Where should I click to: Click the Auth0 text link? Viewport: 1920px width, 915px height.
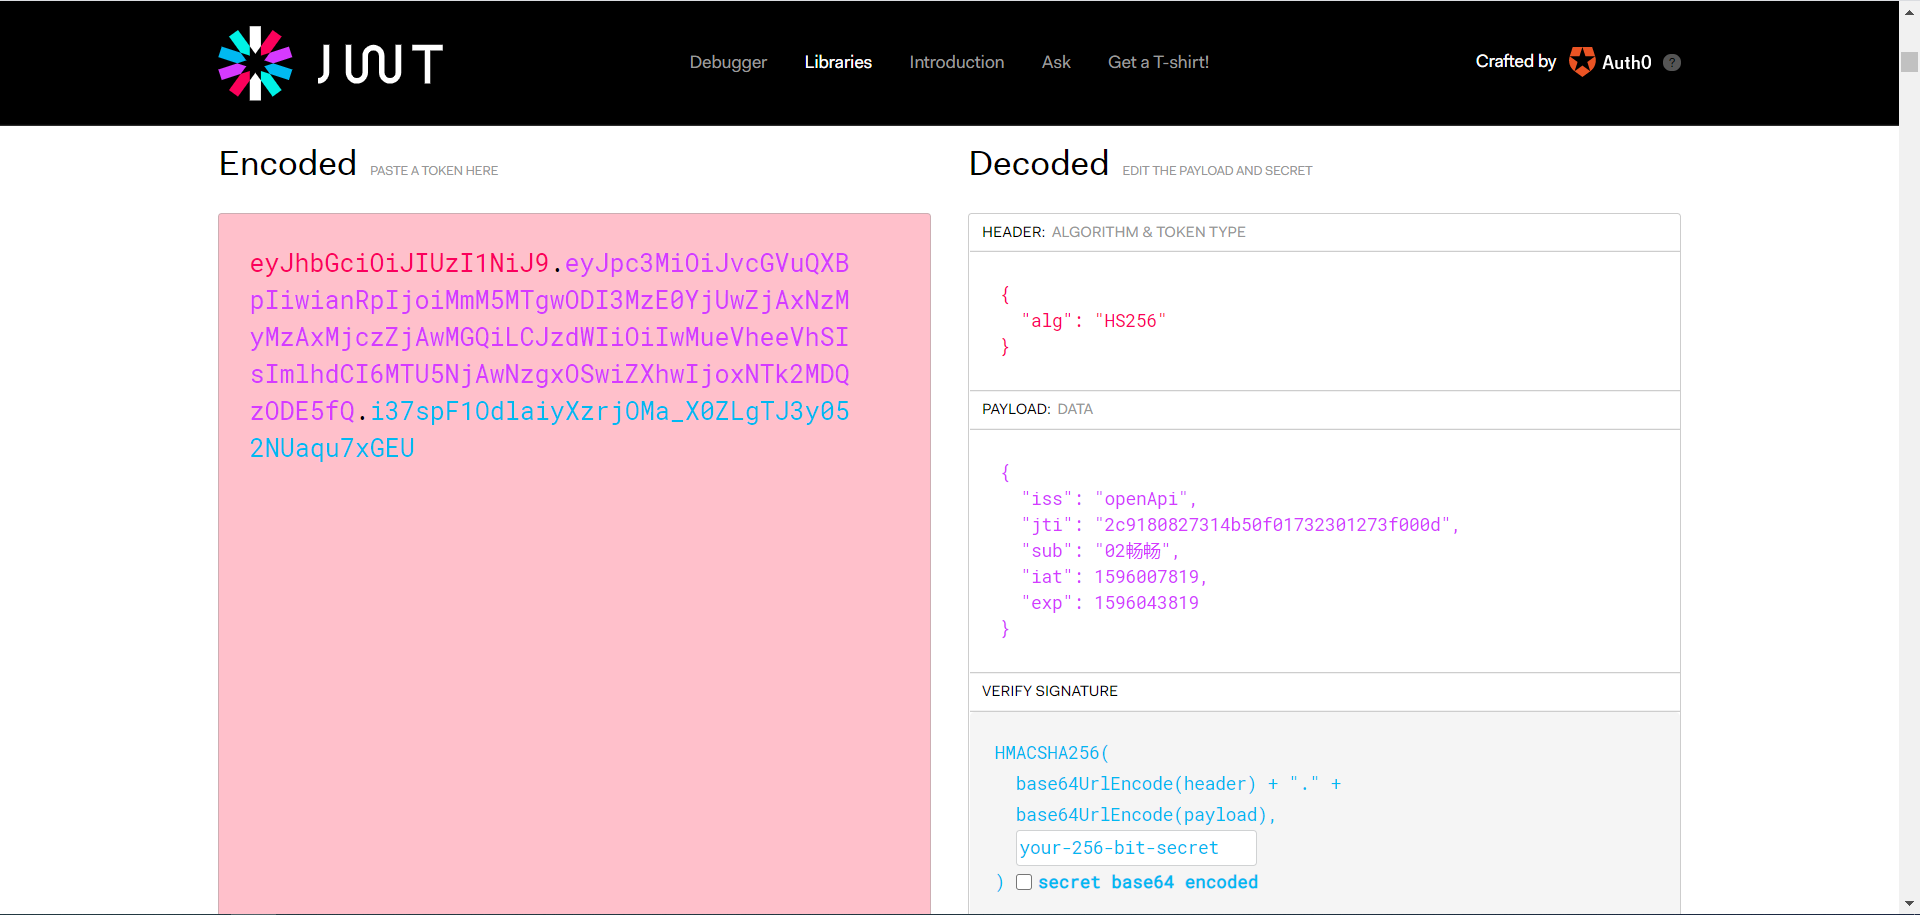click(x=1626, y=62)
